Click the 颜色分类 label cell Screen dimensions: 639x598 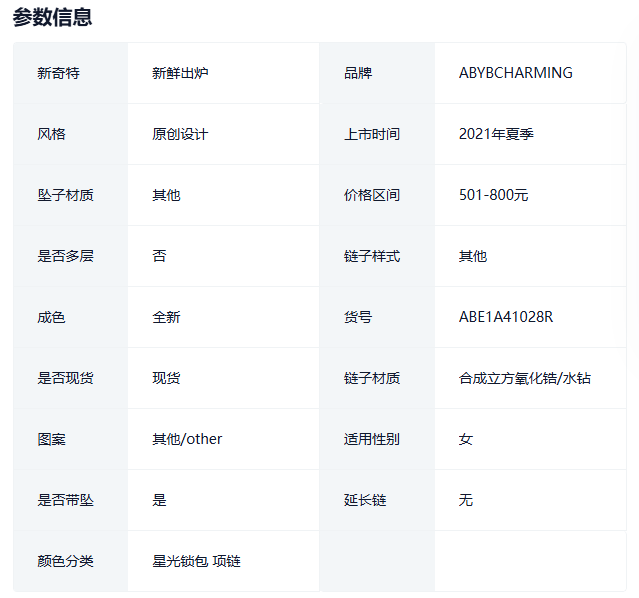pyautogui.click(x=65, y=561)
